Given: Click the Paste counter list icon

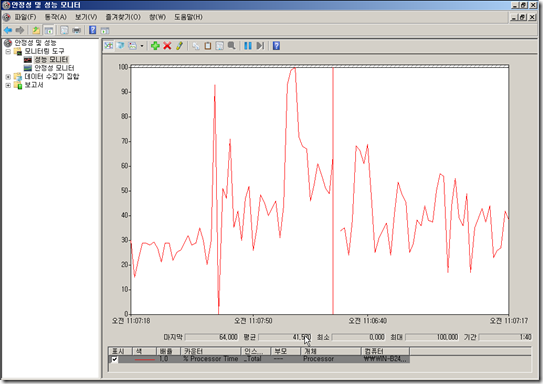Looking at the screenshot, I should tap(208, 46).
